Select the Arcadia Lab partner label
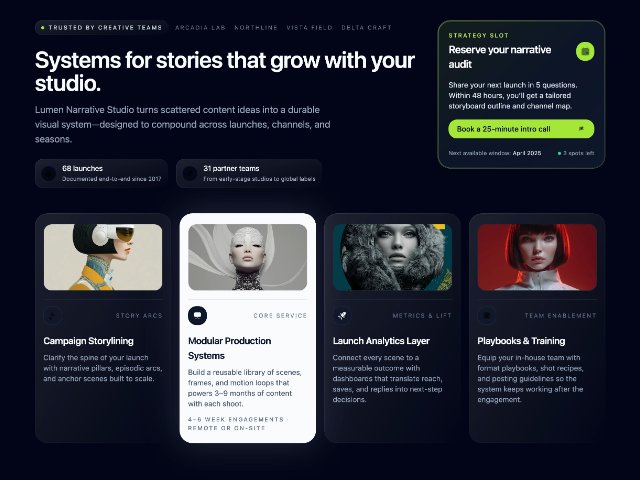 click(200, 28)
